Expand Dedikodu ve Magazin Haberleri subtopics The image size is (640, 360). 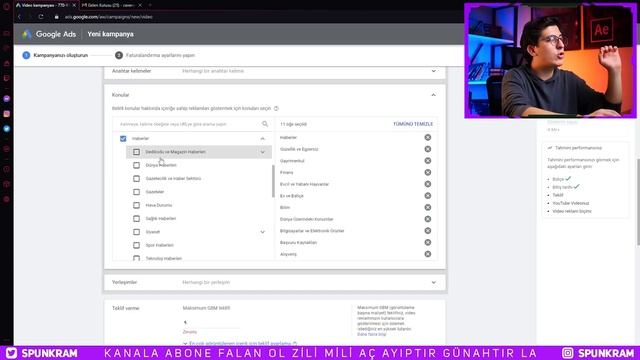point(262,152)
